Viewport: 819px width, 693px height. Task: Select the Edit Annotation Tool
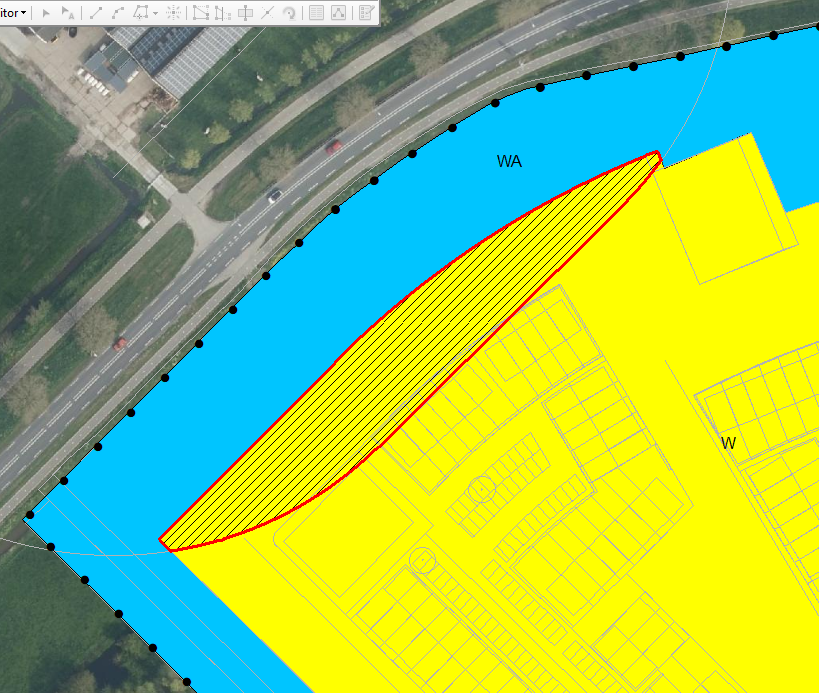[x=68, y=13]
